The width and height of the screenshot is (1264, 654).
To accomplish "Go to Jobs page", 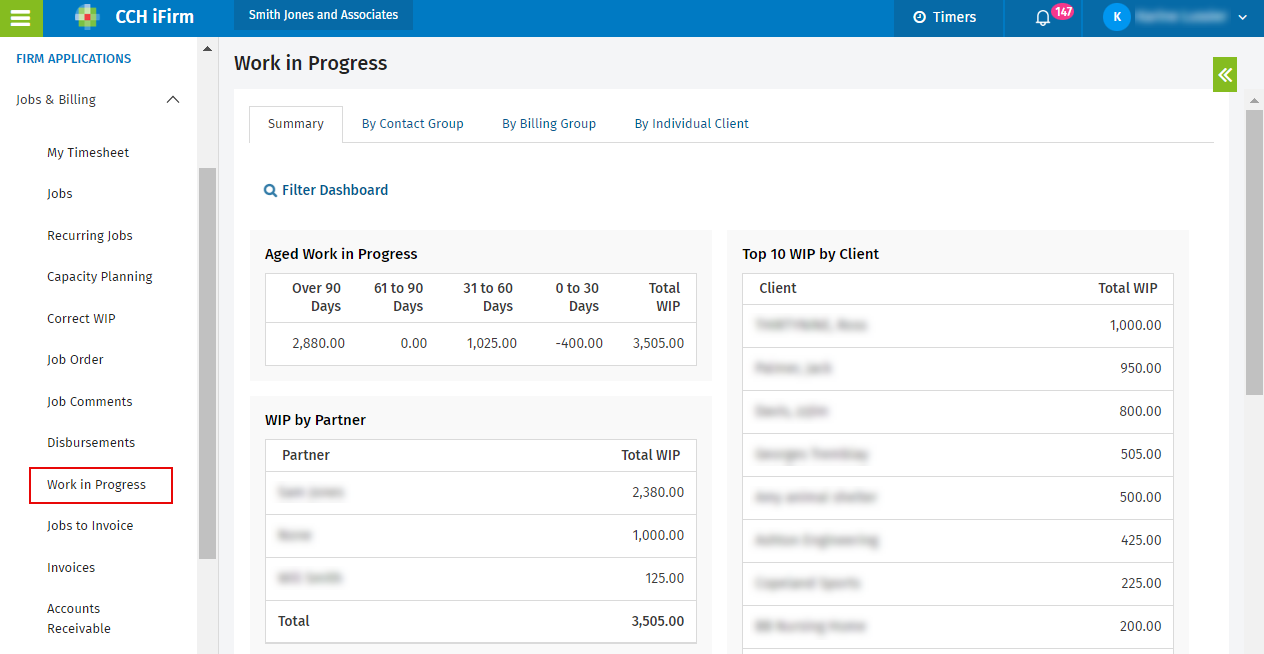I will [60, 194].
